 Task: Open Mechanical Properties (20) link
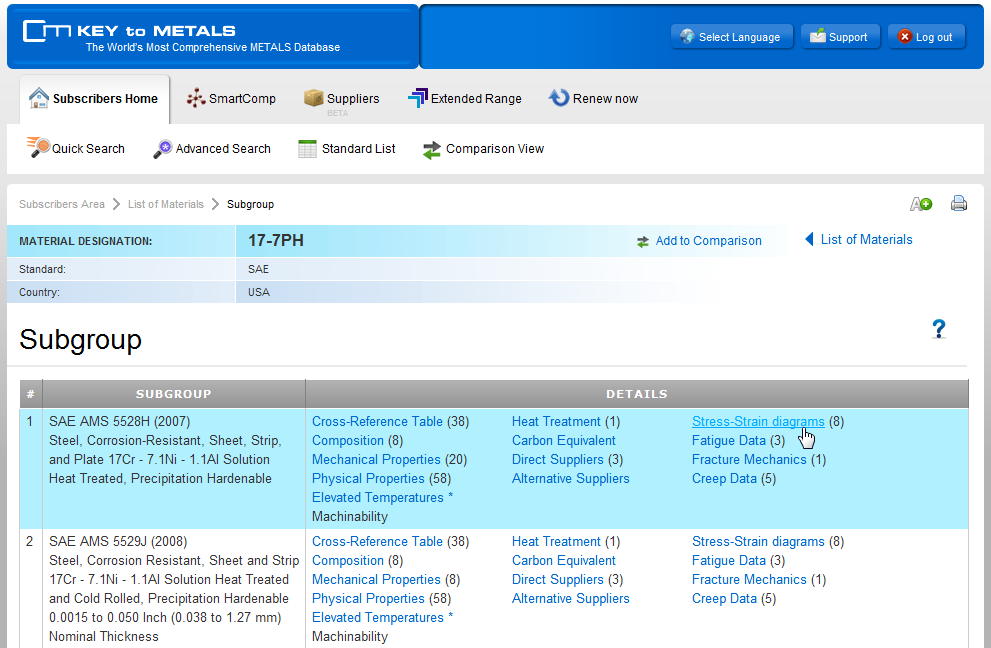tap(376, 460)
